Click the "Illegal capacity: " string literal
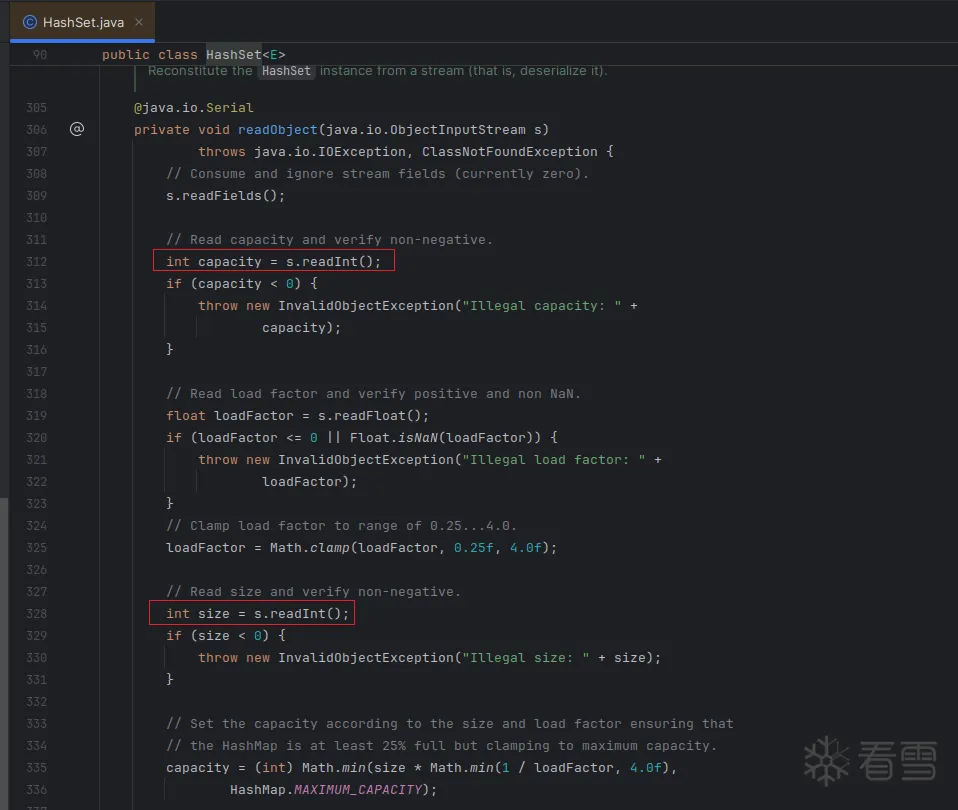Viewport: 958px width, 810px height. (541, 305)
